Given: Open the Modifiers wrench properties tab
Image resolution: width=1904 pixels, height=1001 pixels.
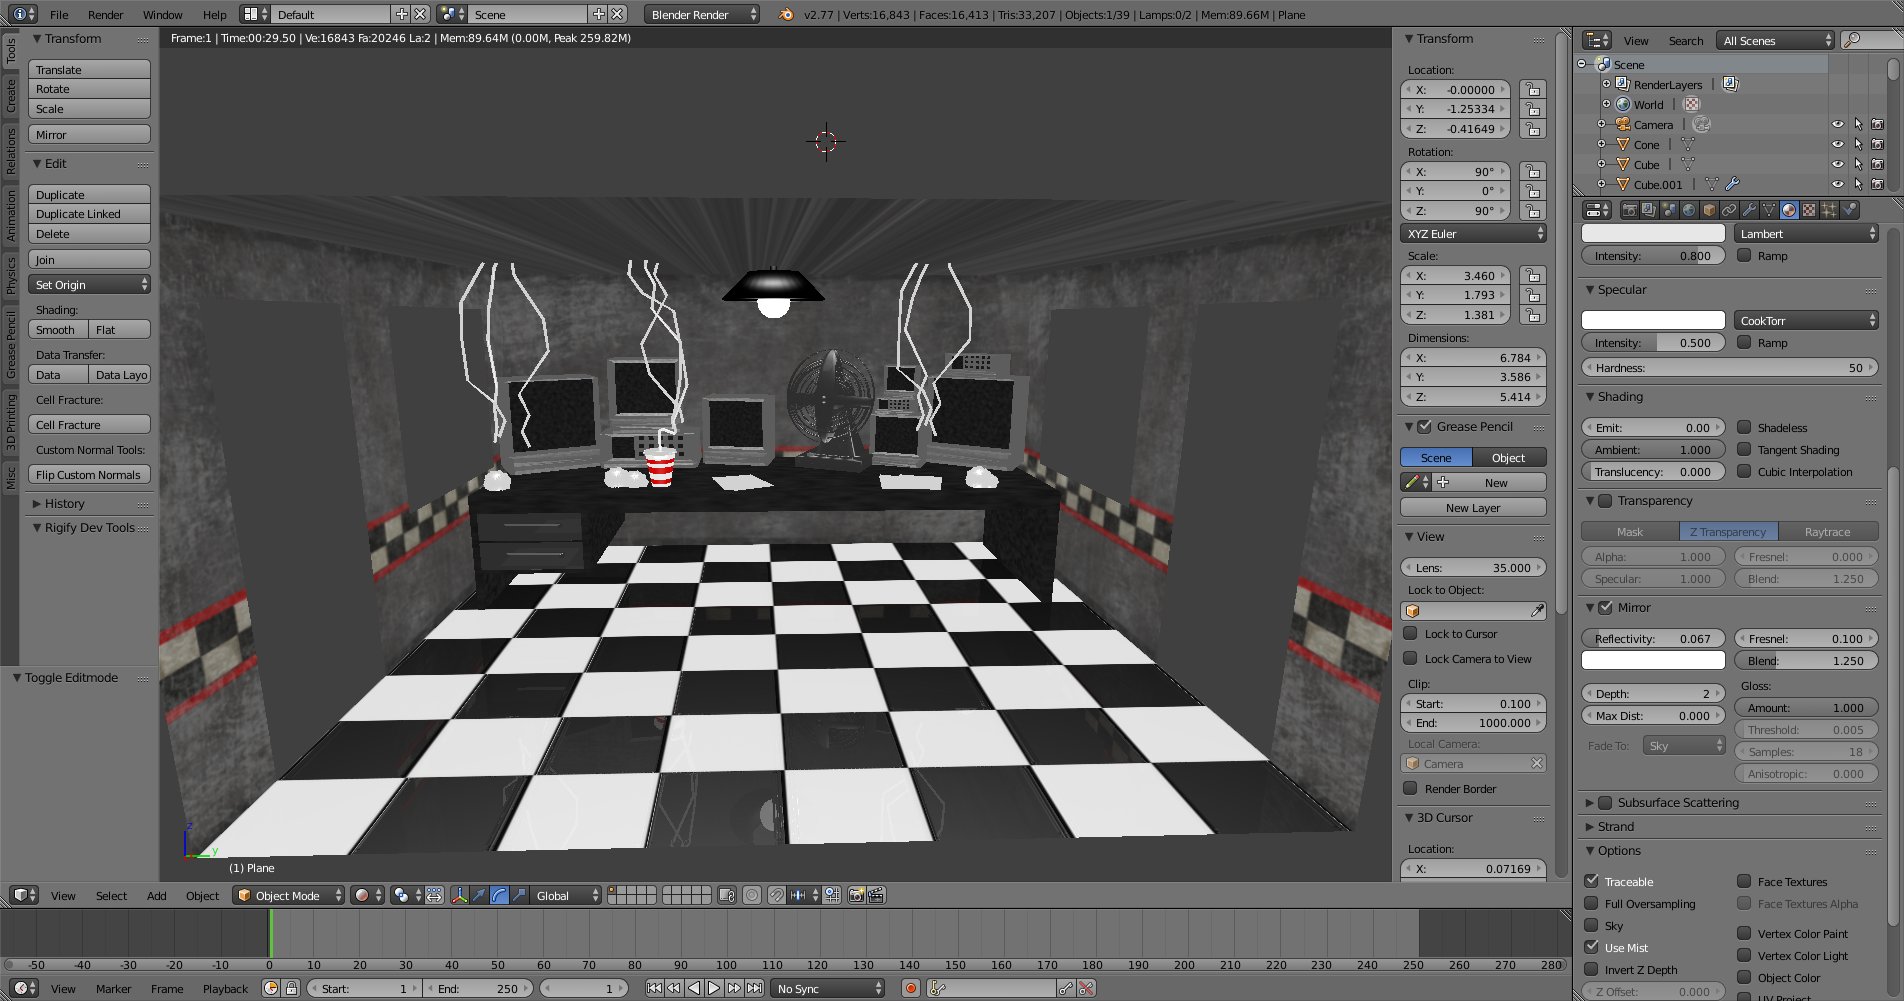Looking at the screenshot, I should (x=1749, y=210).
